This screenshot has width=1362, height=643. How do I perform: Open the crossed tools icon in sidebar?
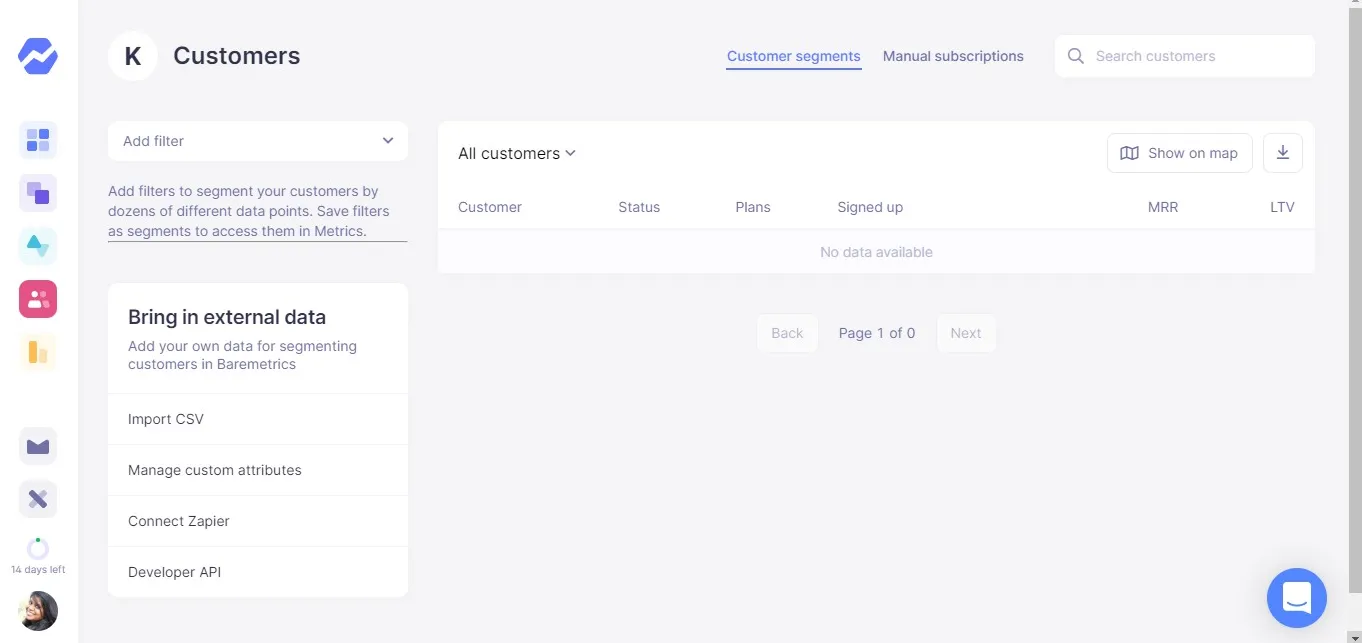[38, 499]
